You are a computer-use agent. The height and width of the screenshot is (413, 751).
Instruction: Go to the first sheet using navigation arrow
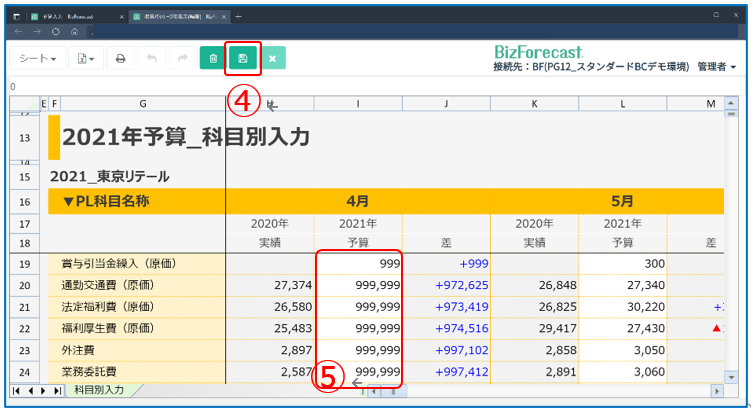click(16, 390)
